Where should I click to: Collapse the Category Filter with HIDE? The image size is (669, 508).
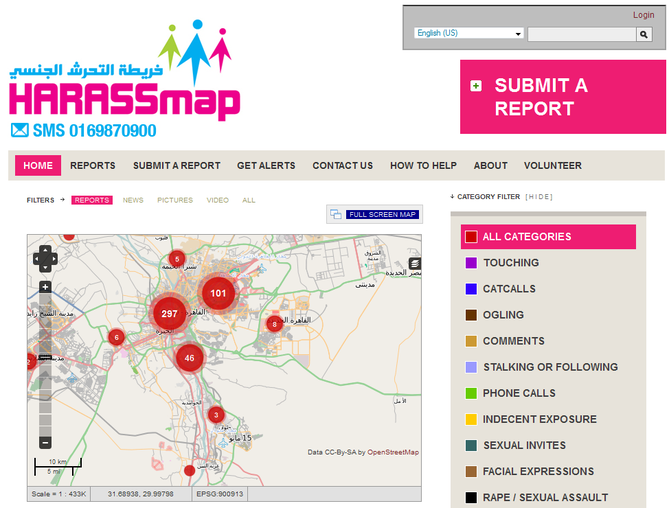pos(539,197)
